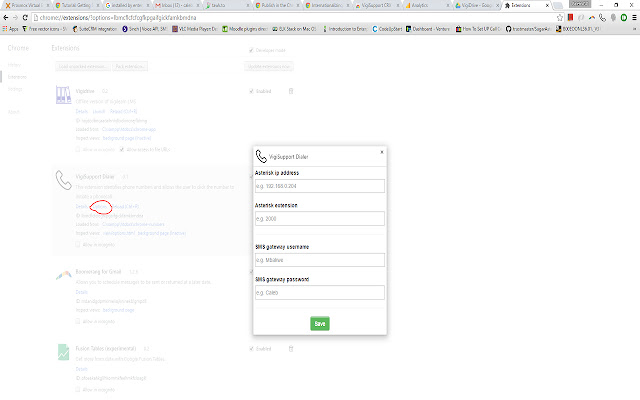
Task: Toggle the Developer mode checkbox
Action: tap(251, 50)
